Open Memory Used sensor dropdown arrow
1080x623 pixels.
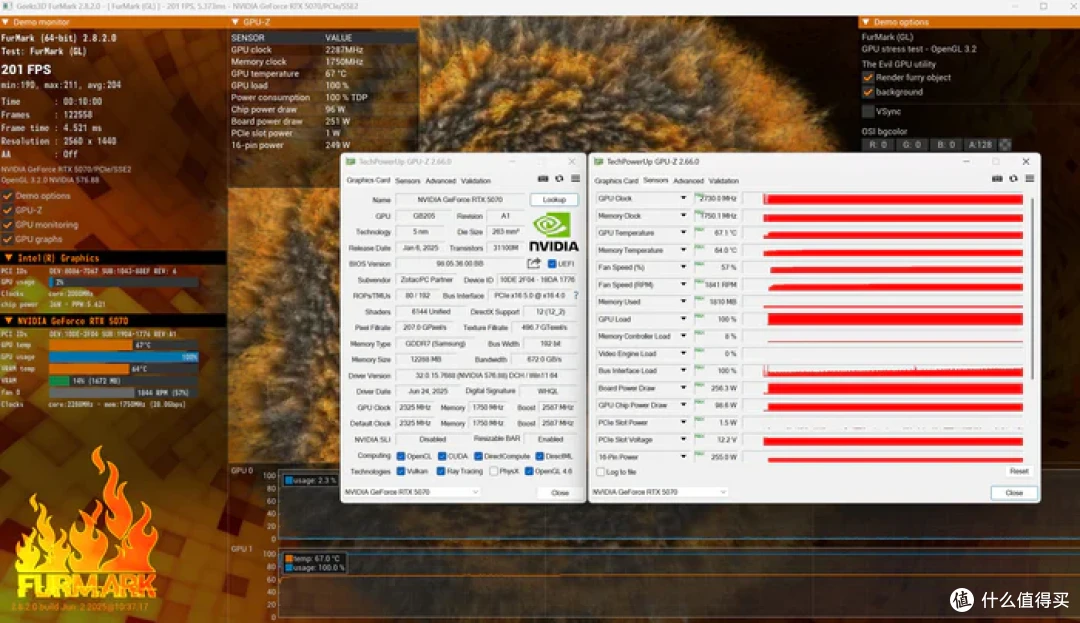coord(683,302)
